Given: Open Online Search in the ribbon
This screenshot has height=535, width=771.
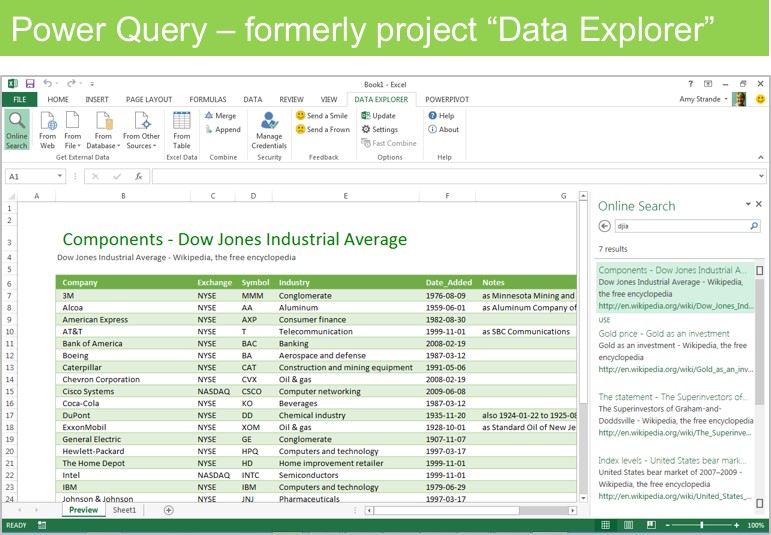Looking at the screenshot, I should (x=17, y=130).
